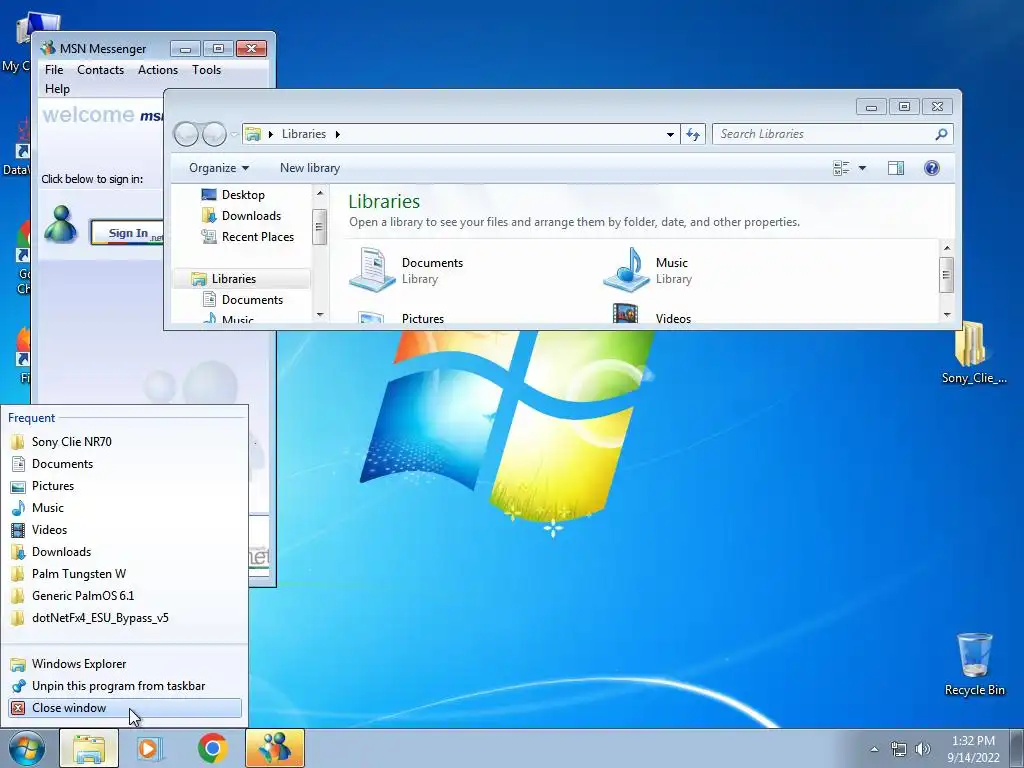Click the Explorer Back navigation button
This screenshot has height=768, width=1024.
(186, 134)
